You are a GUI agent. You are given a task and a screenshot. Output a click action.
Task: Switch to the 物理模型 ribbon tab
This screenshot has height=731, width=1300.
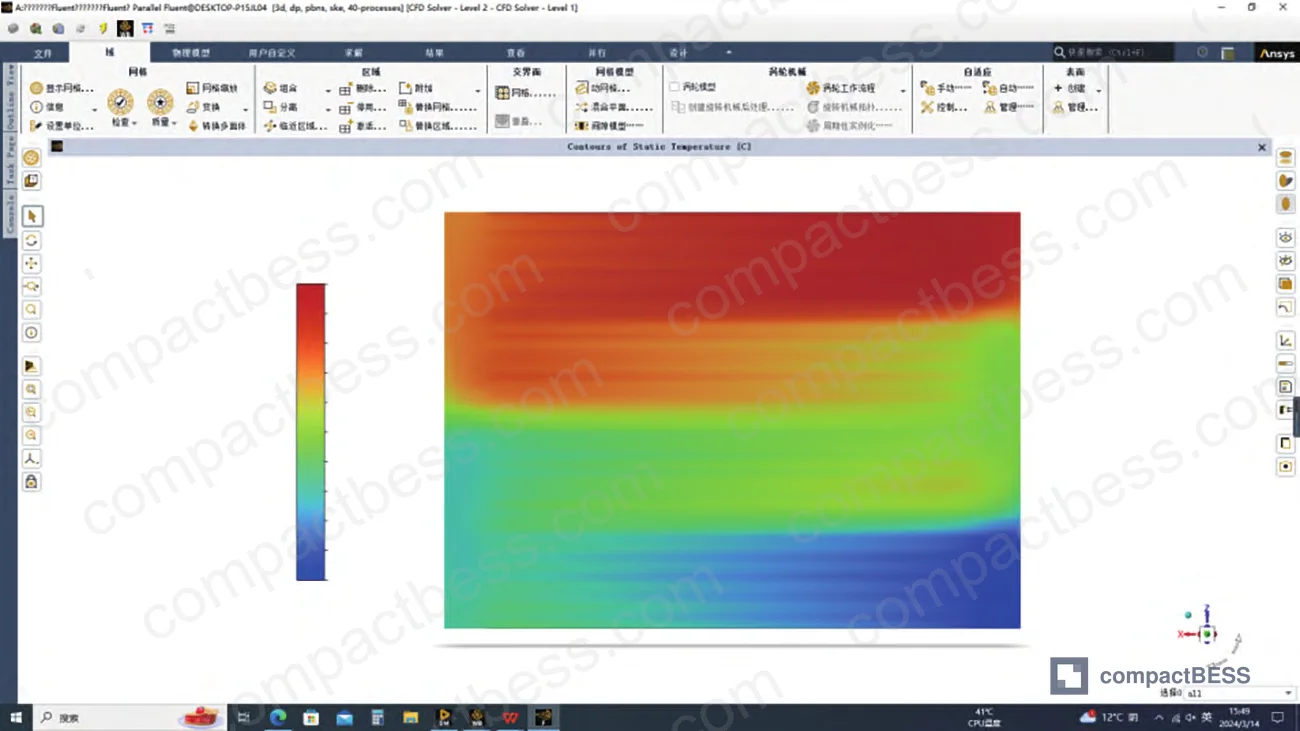(191, 53)
